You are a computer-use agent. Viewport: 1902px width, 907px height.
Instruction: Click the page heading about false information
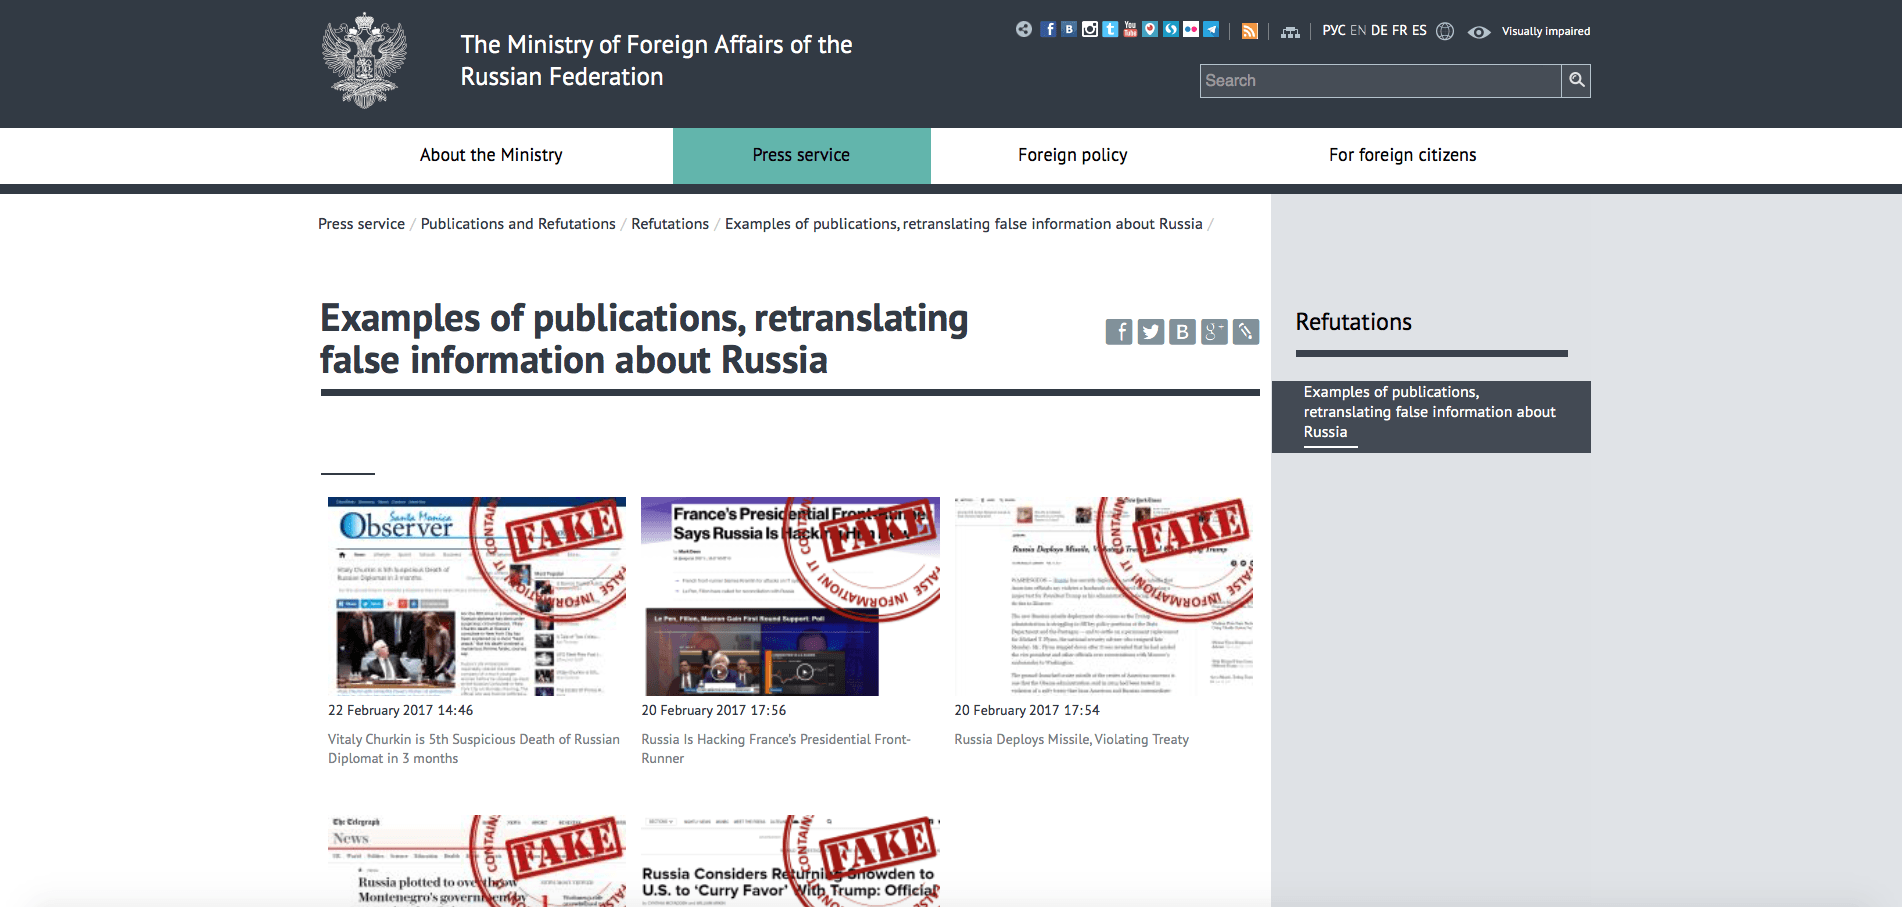point(644,339)
